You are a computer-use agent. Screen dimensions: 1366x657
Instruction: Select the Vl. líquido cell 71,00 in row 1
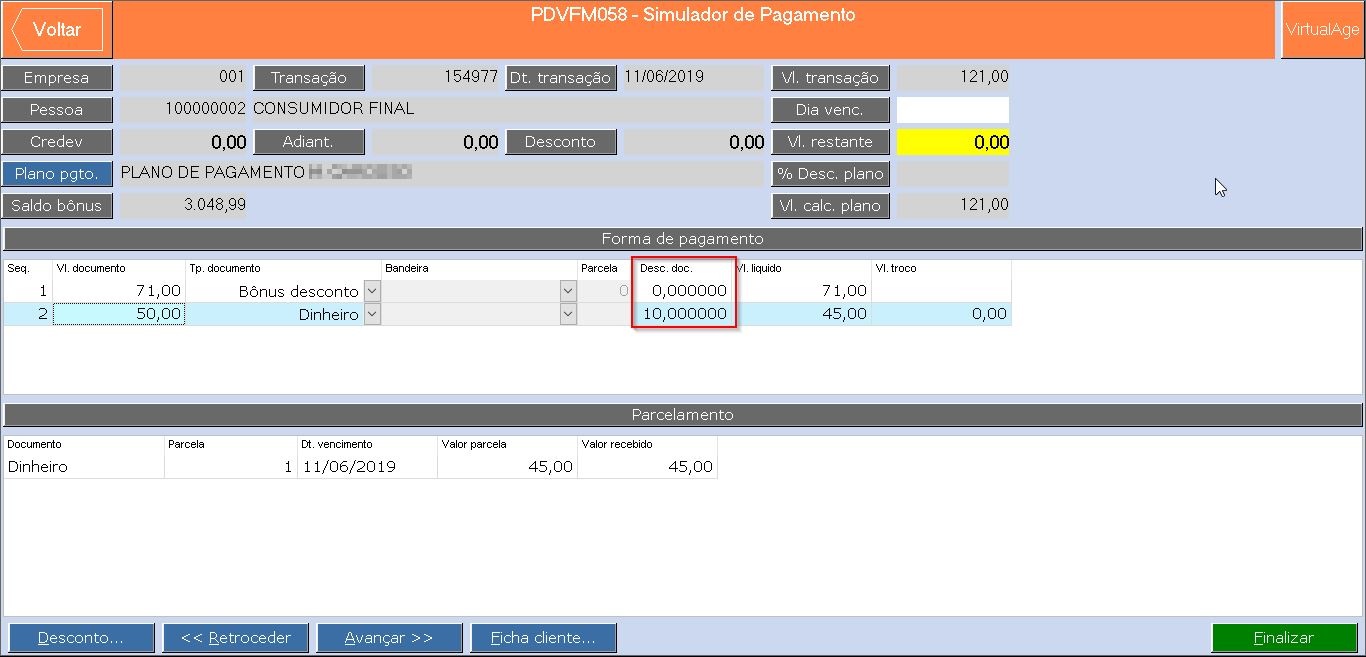tap(802, 291)
